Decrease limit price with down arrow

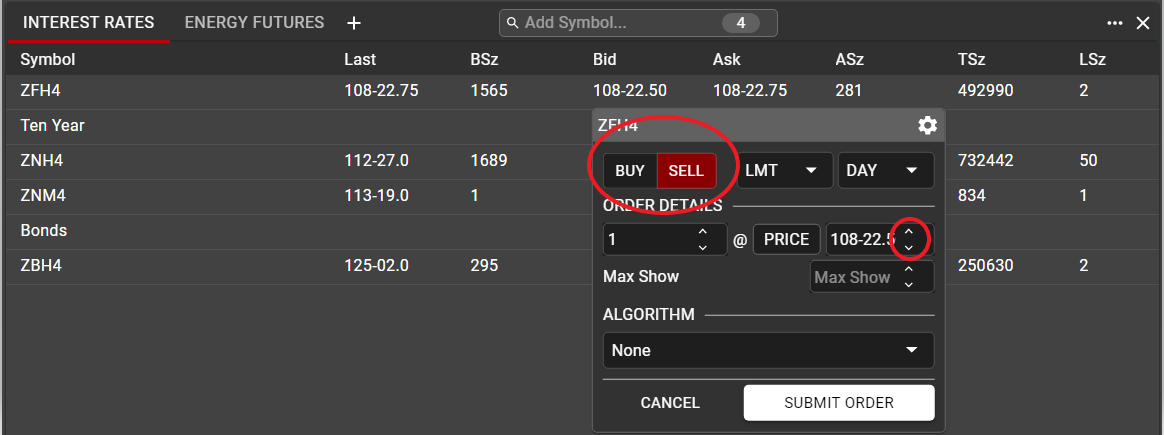[908, 247]
